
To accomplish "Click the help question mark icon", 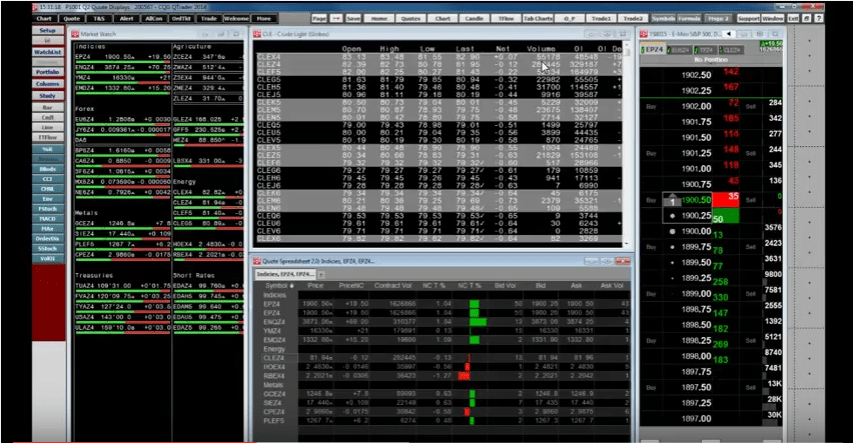I will pyautogui.click(x=819, y=19).
